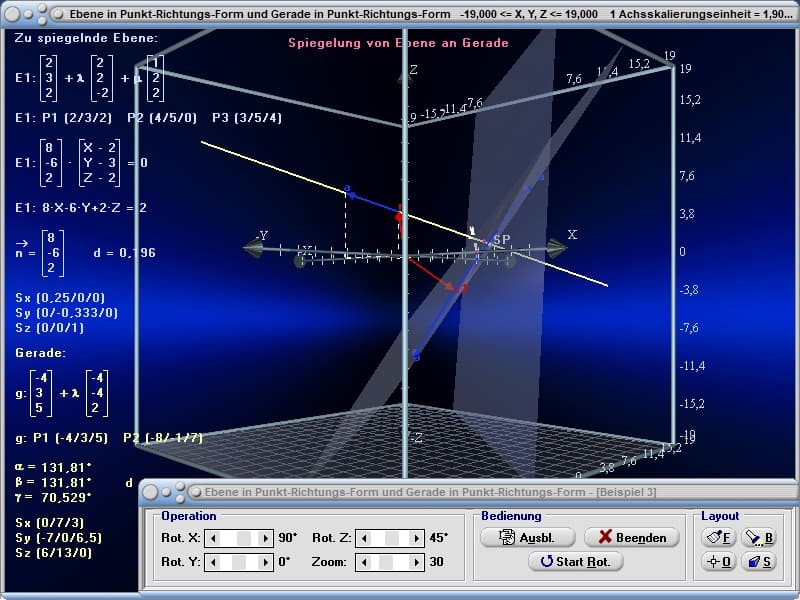Click the Rot. Y slider thumb
Screen dimensions: 800x600
pos(239,562)
